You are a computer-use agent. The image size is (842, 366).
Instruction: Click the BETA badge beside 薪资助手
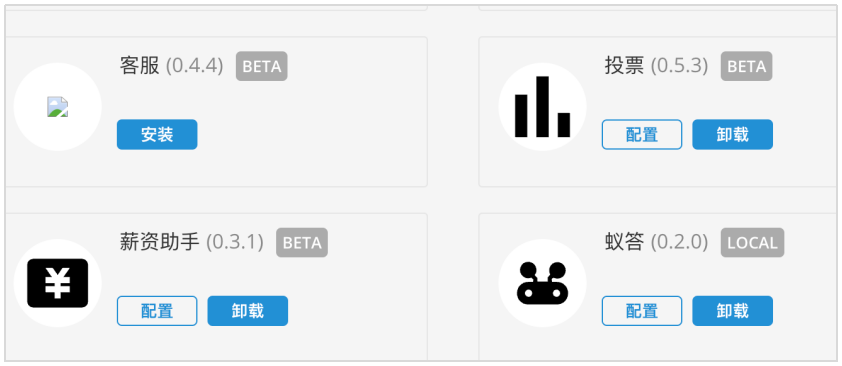(302, 243)
